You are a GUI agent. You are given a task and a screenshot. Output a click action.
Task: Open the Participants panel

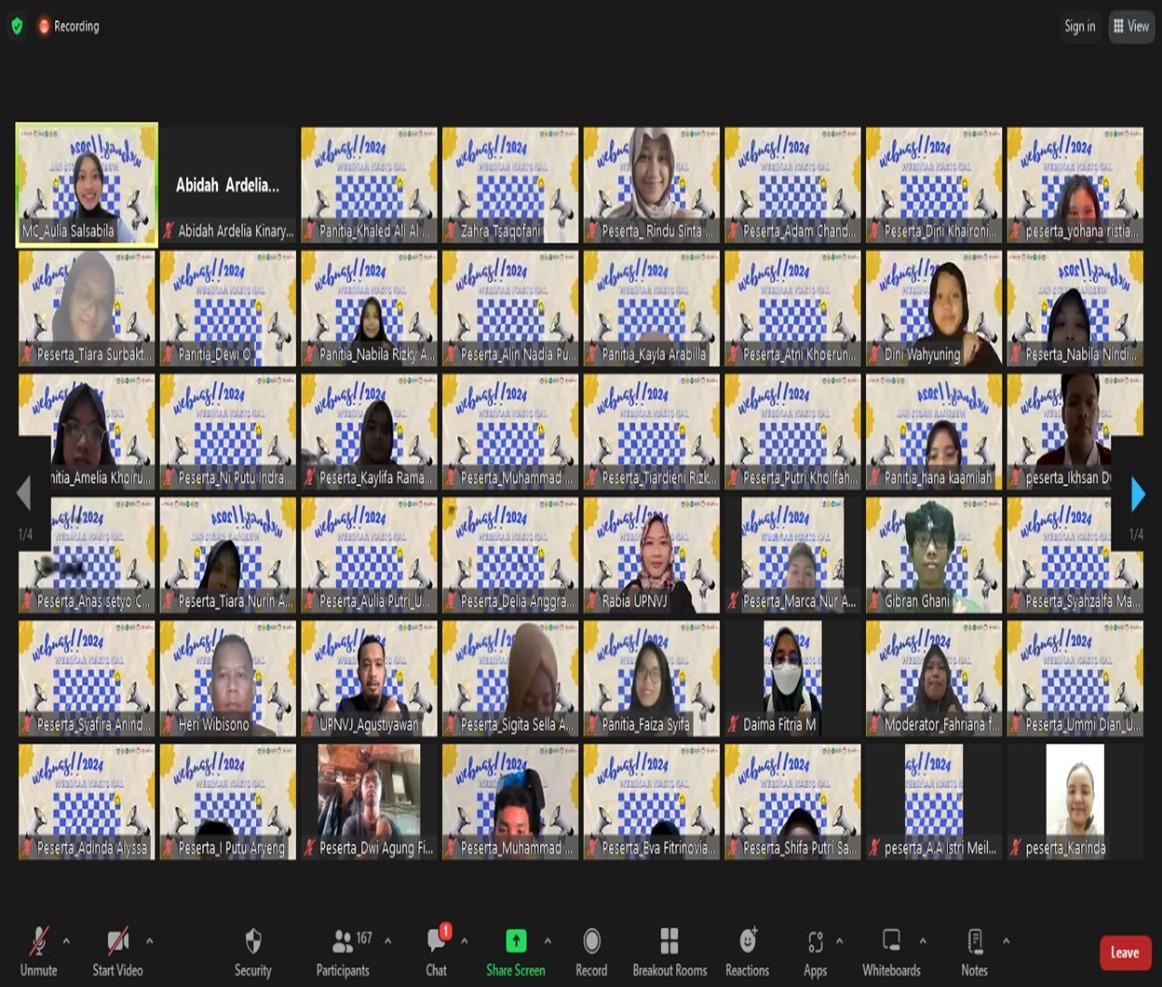343,942
